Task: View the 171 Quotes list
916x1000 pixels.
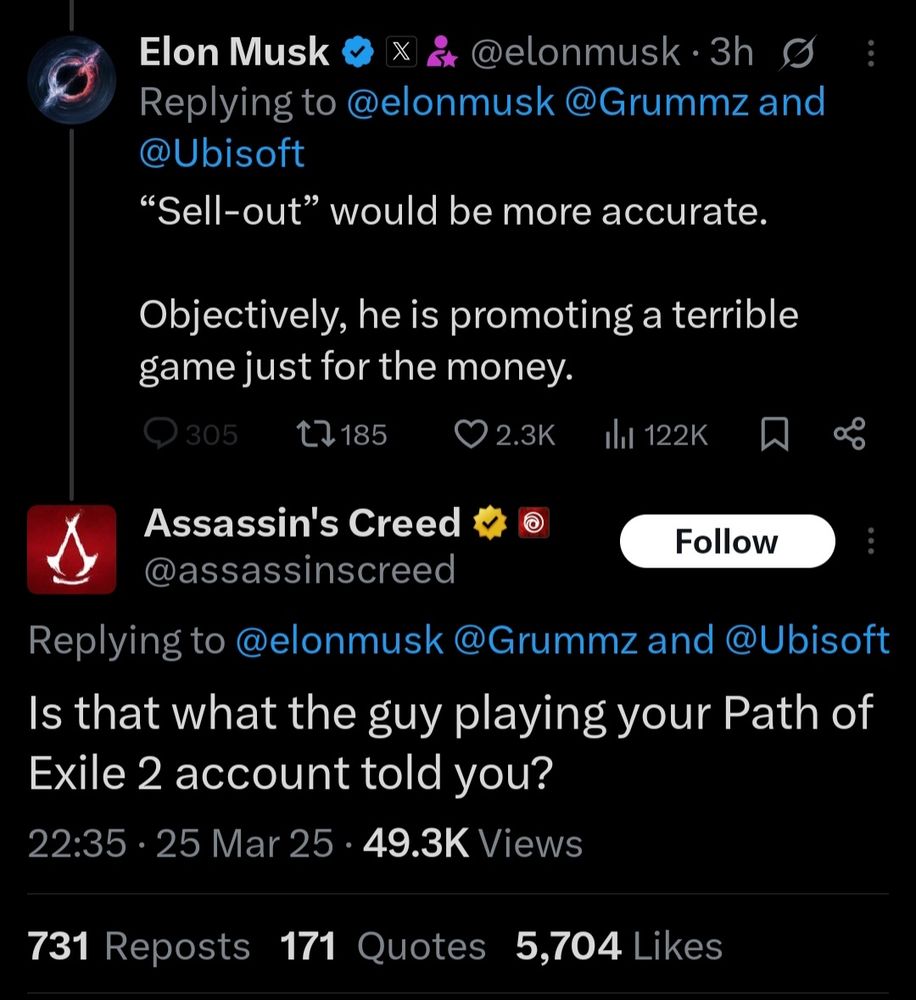Action: pyautogui.click(x=383, y=946)
